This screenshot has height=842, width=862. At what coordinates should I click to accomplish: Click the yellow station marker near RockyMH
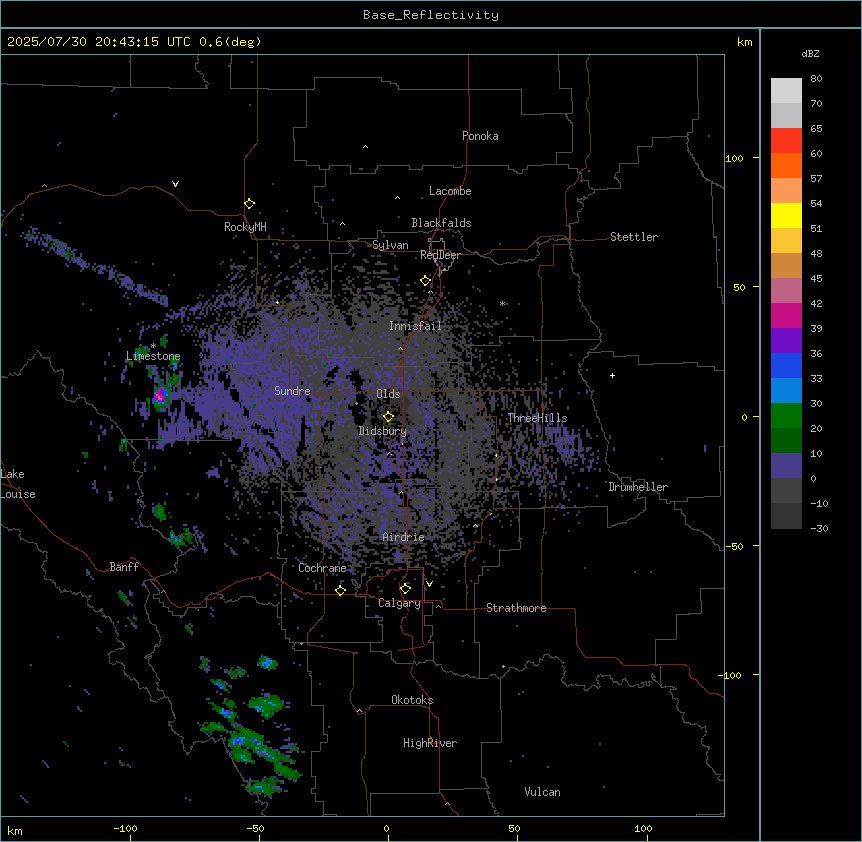(250, 204)
